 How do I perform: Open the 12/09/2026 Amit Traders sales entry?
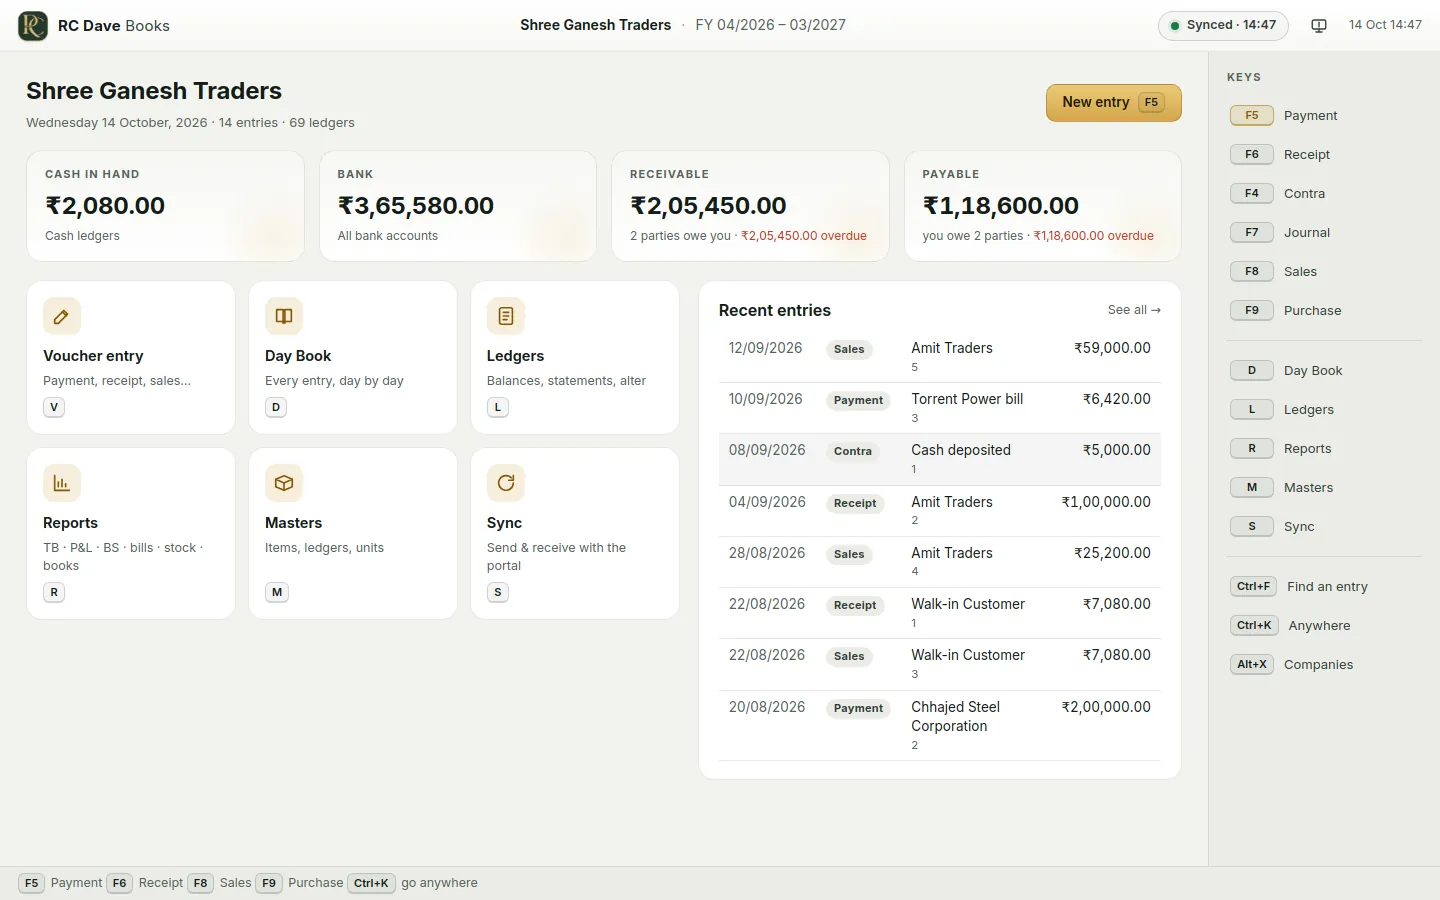click(940, 357)
